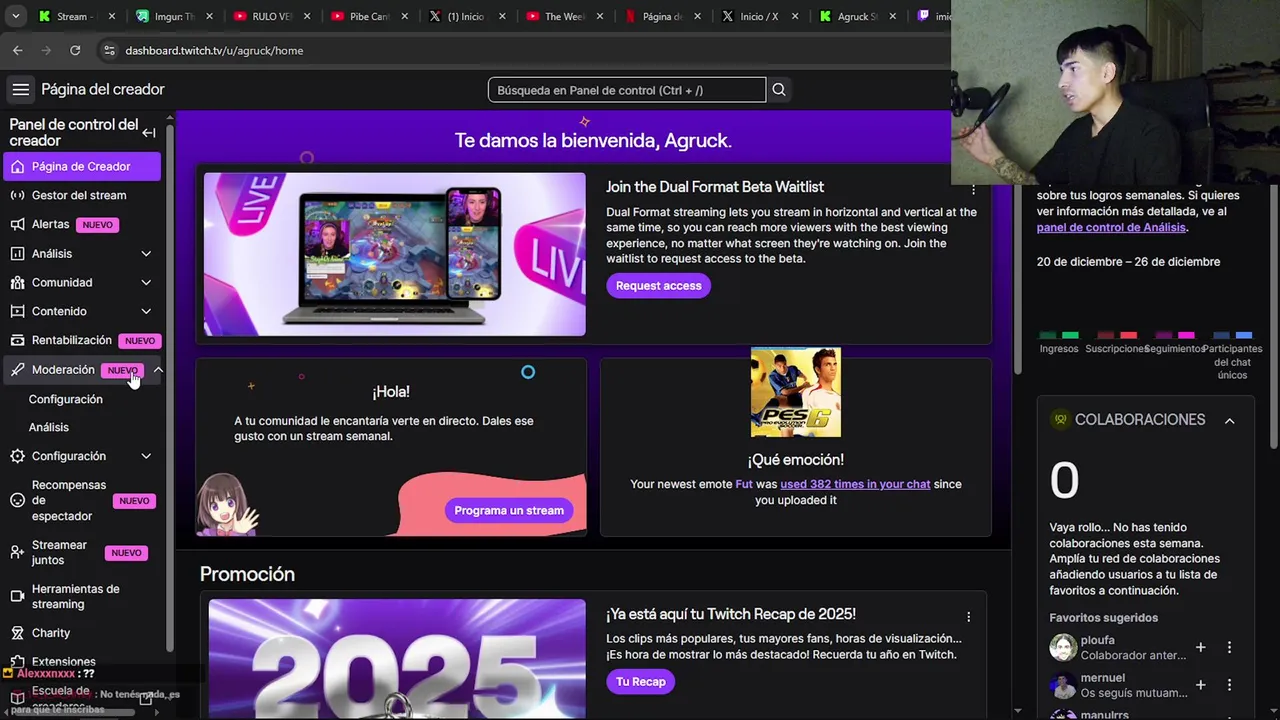Click the Página de Creador home icon
Image resolution: width=1280 pixels, height=720 pixels.
click(x=17, y=167)
